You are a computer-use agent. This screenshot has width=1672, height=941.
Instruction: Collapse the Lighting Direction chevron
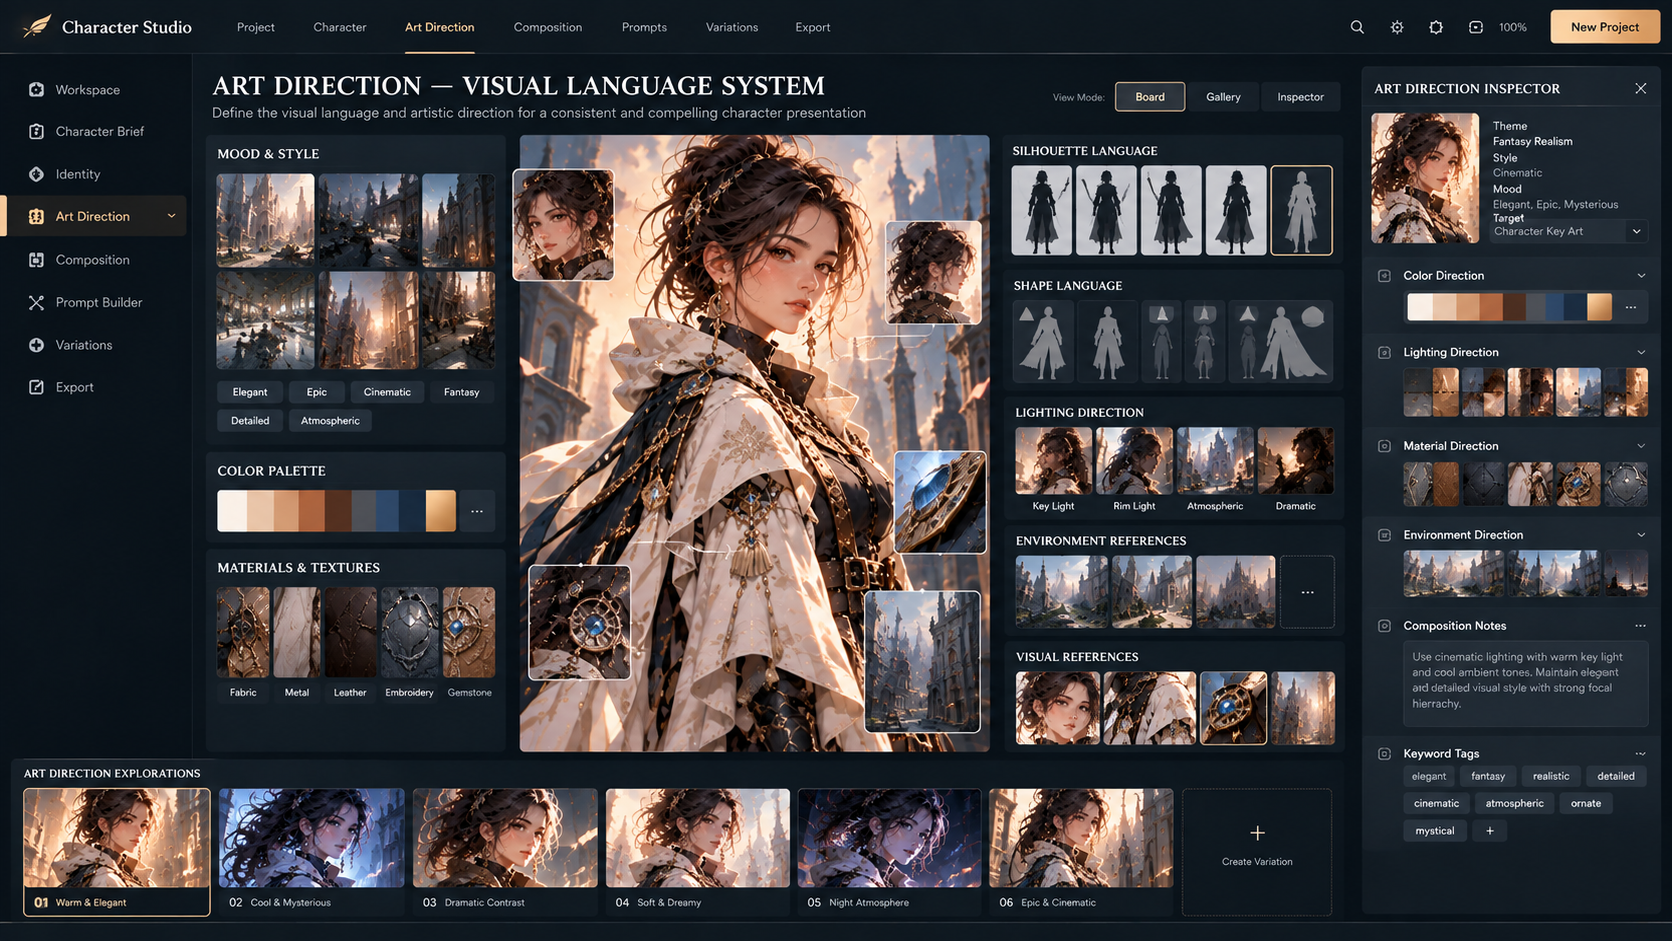[x=1641, y=352]
